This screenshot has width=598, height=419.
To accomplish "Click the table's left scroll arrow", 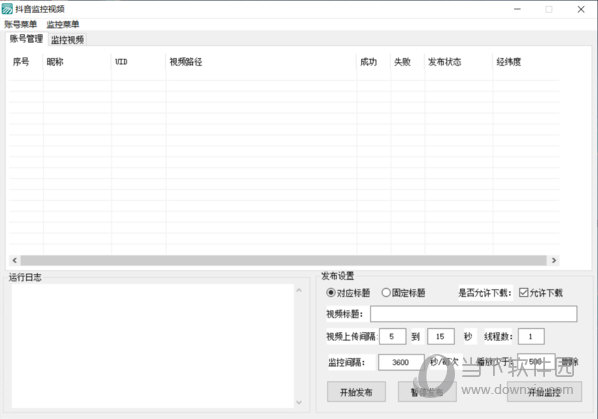I will 14,260.
